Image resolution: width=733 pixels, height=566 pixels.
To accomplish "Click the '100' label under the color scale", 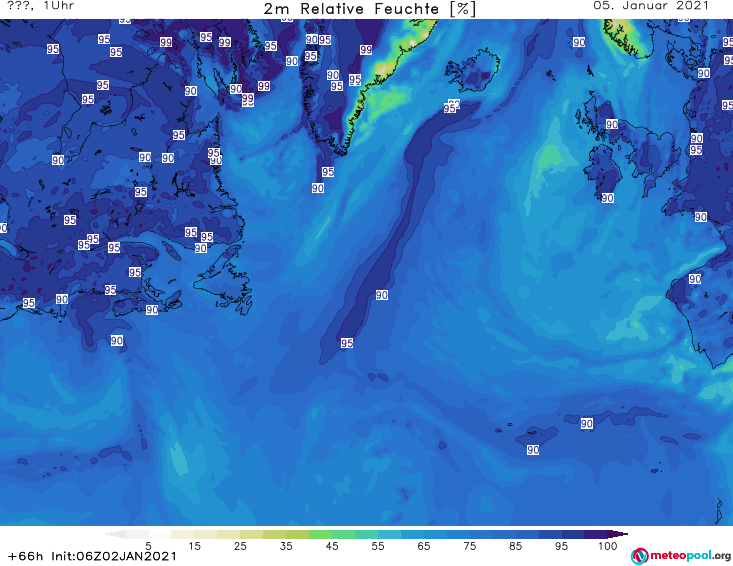I will [x=608, y=546].
